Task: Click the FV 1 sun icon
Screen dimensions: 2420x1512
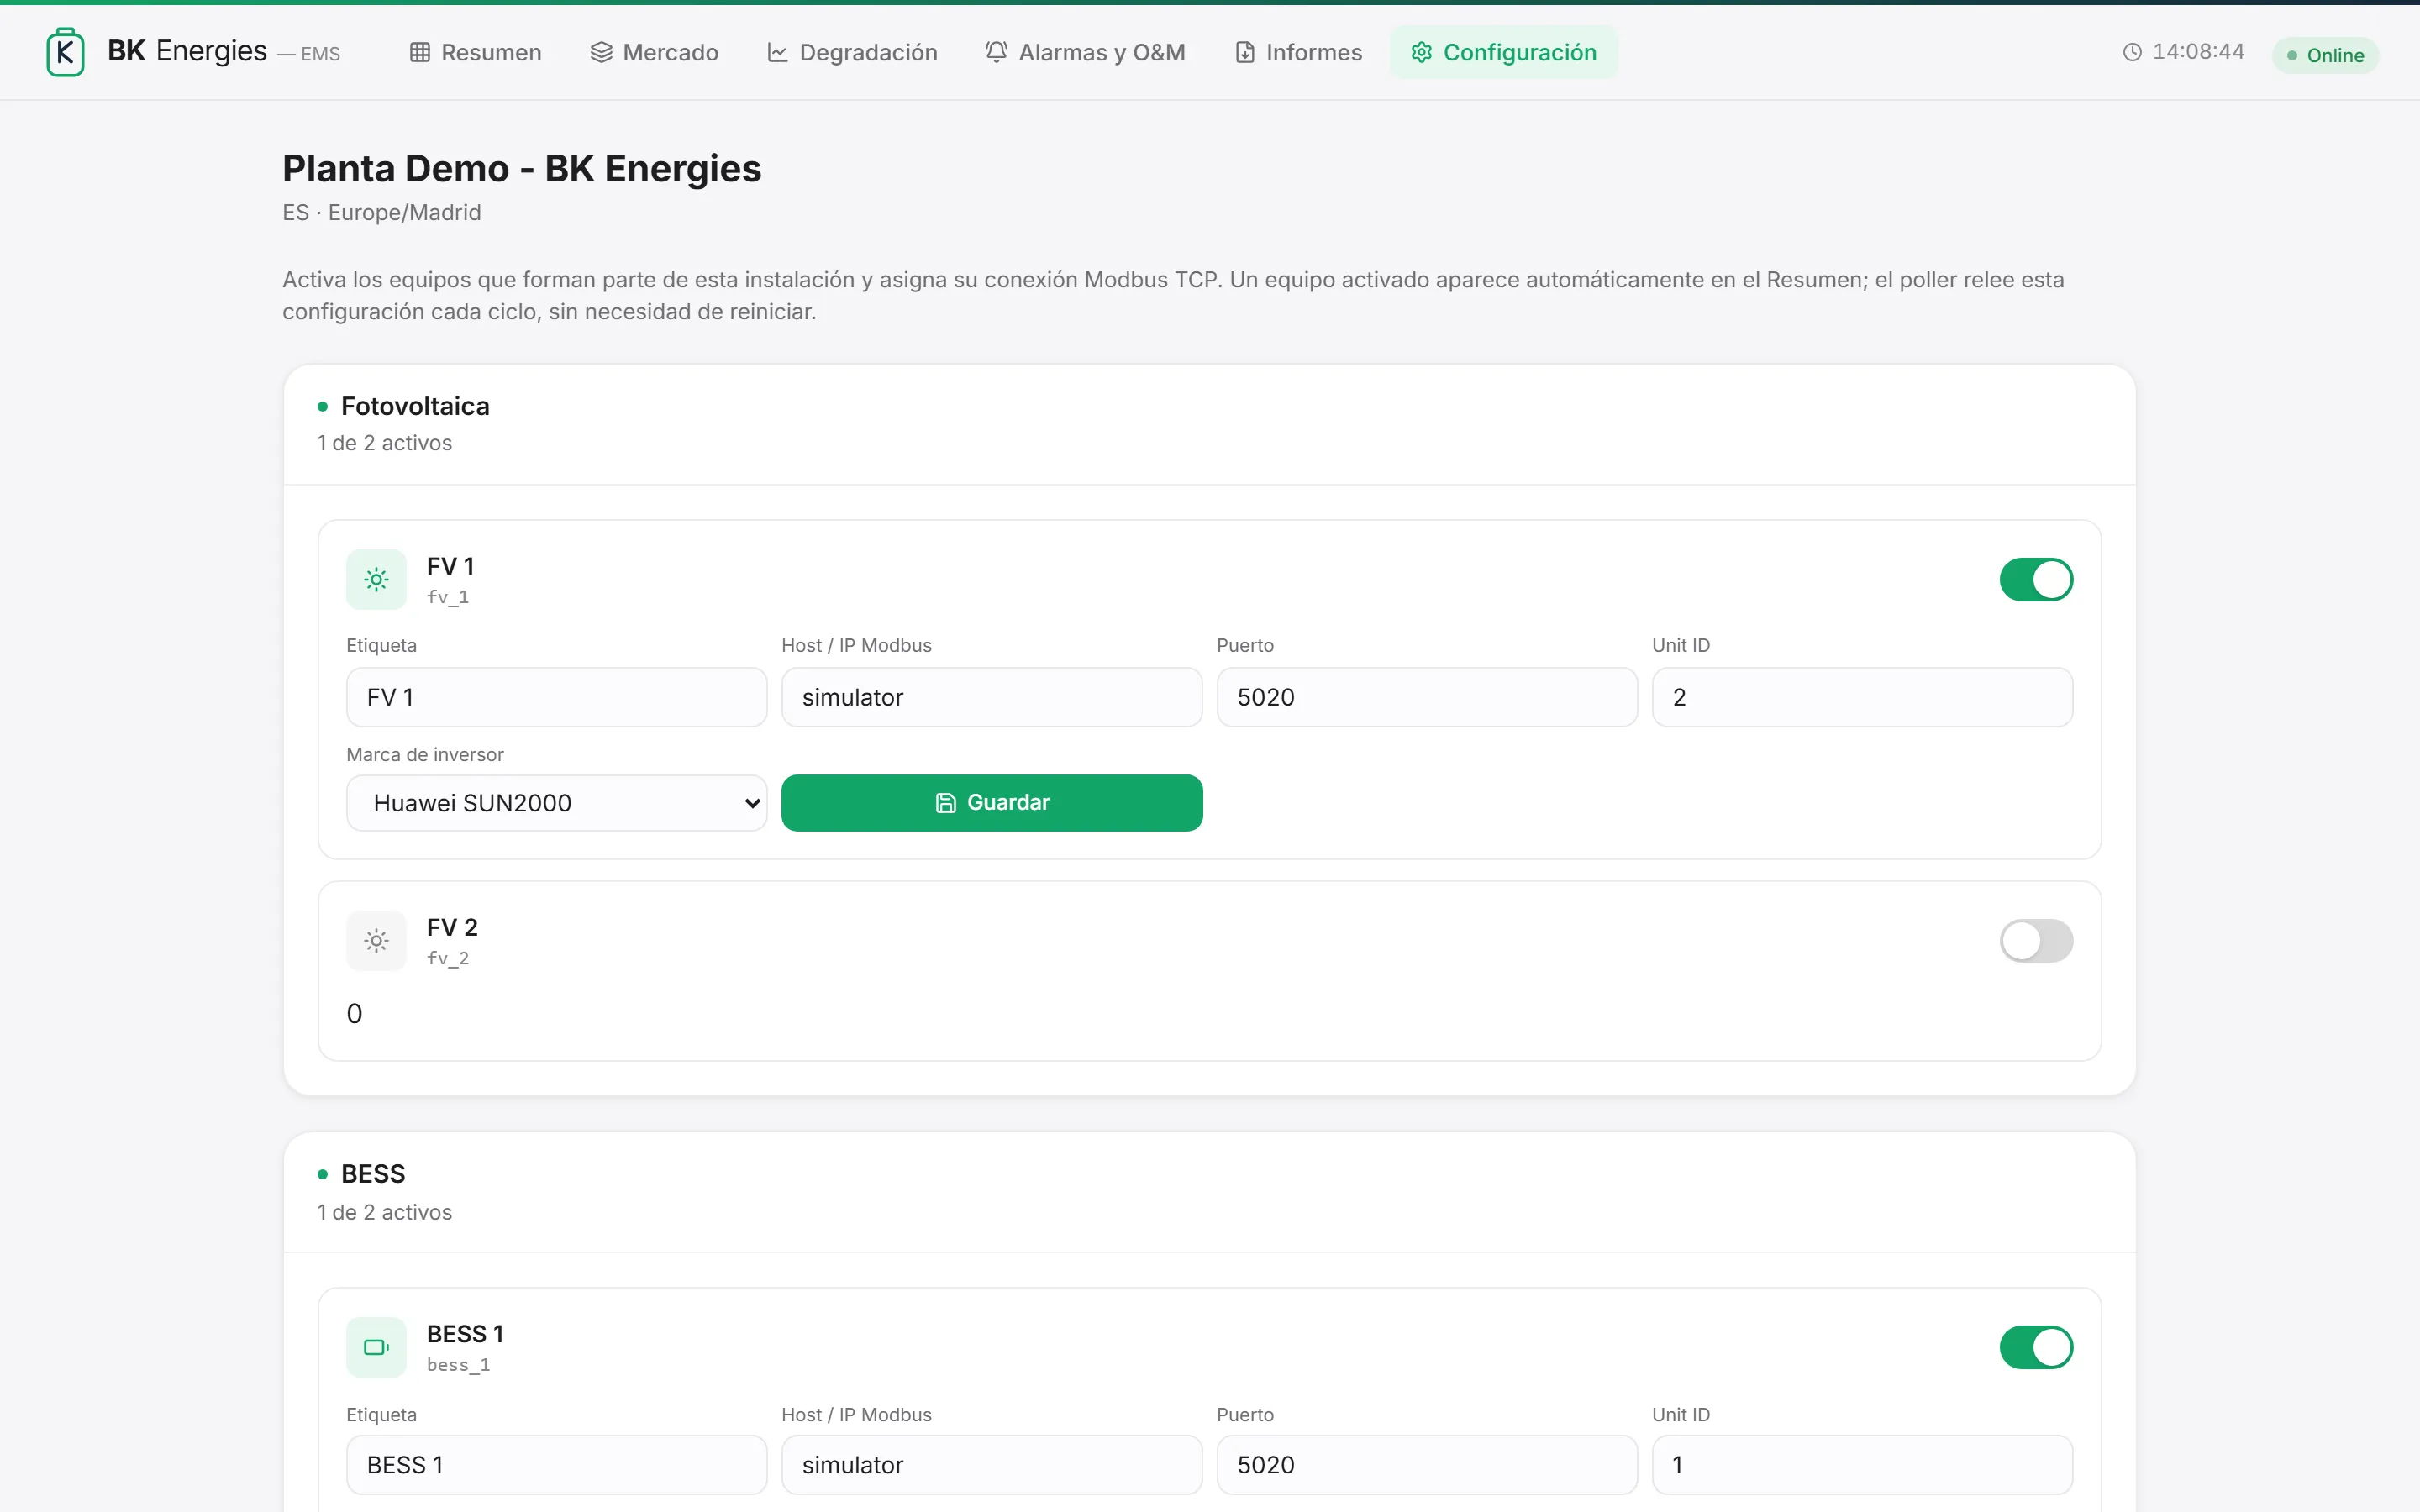Action: 376,579
